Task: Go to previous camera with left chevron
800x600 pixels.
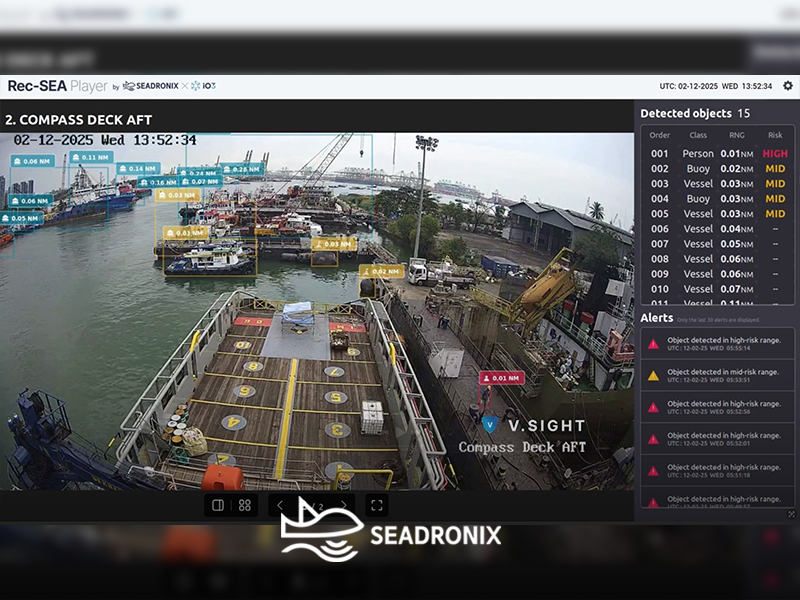Action: [x=280, y=505]
